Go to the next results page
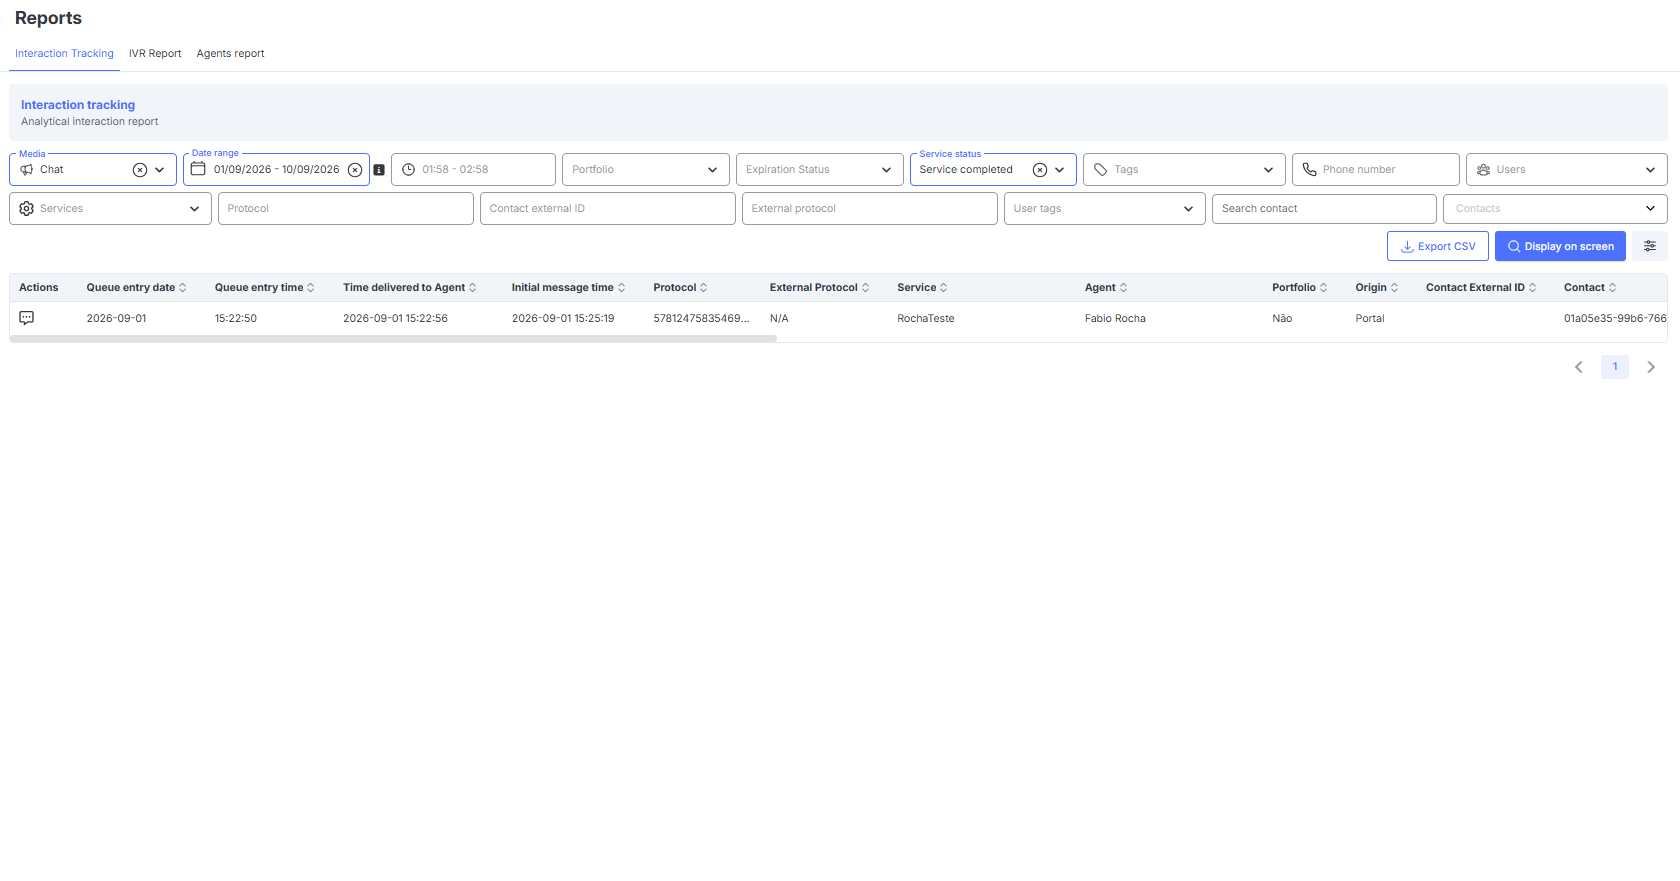 pos(1651,367)
